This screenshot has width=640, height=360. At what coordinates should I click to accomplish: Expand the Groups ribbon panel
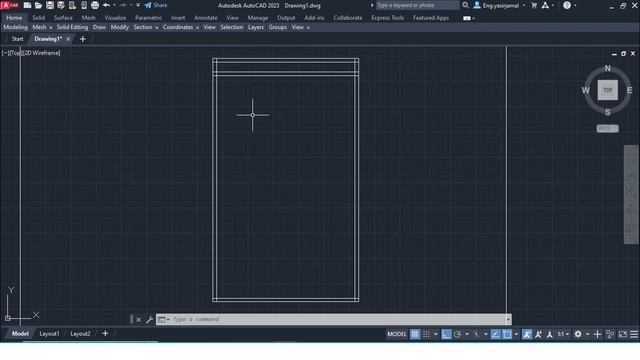pyautogui.click(x=278, y=27)
